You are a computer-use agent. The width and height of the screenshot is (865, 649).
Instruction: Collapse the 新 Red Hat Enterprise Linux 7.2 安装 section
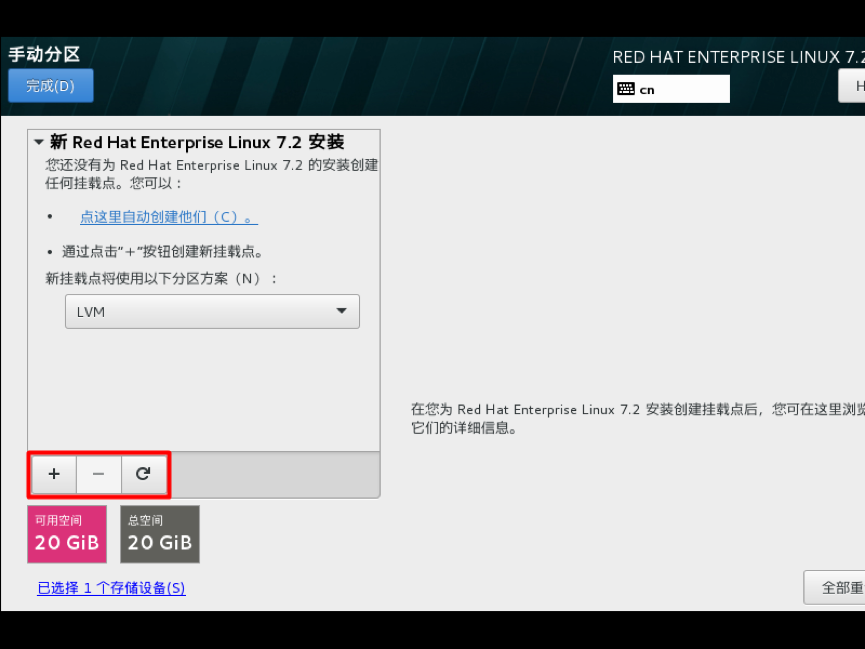tap(39, 142)
